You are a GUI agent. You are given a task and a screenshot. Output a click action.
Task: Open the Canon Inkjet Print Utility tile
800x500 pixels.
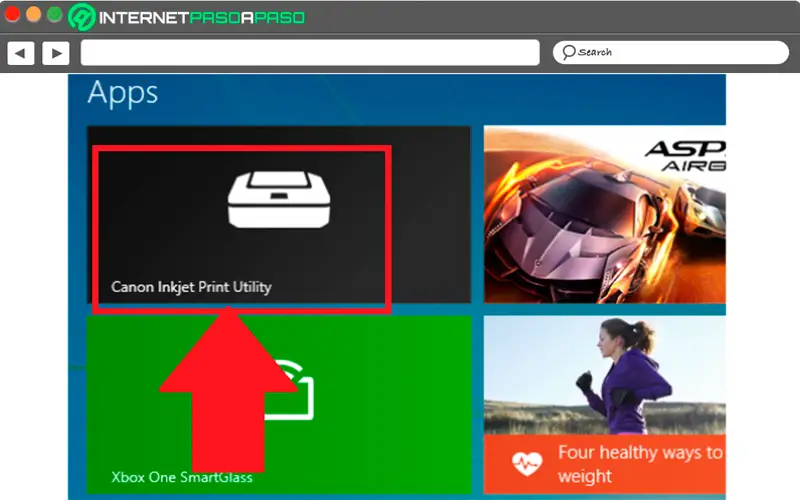pyautogui.click(x=279, y=215)
